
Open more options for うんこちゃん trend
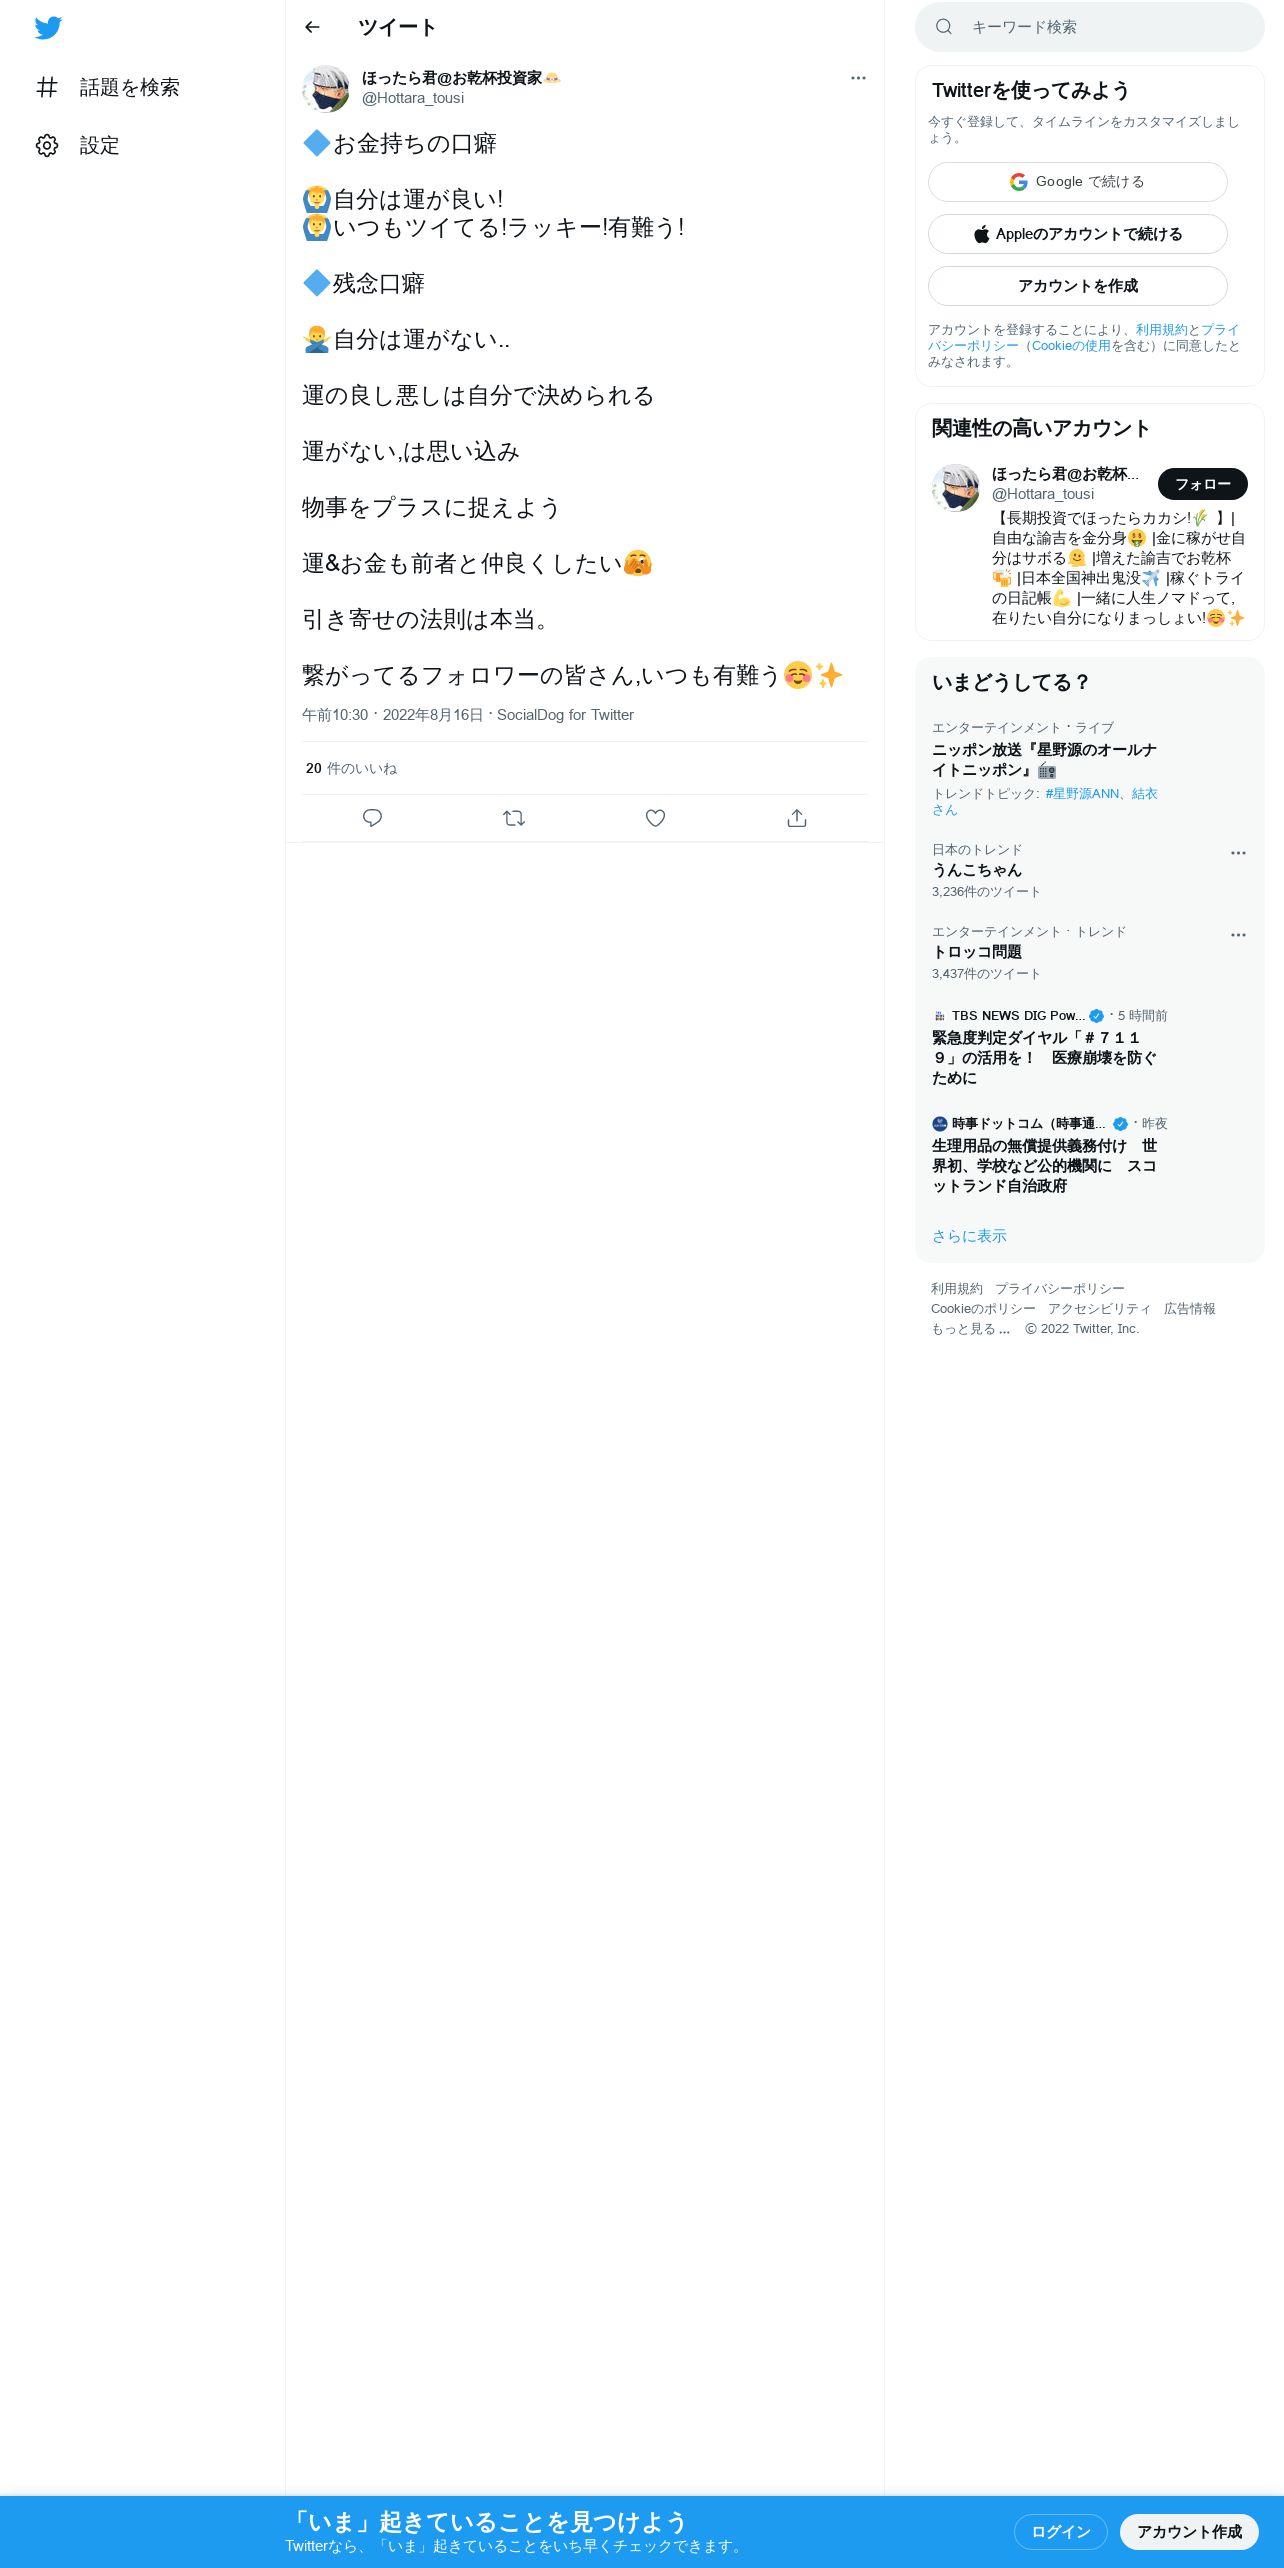1238,853
